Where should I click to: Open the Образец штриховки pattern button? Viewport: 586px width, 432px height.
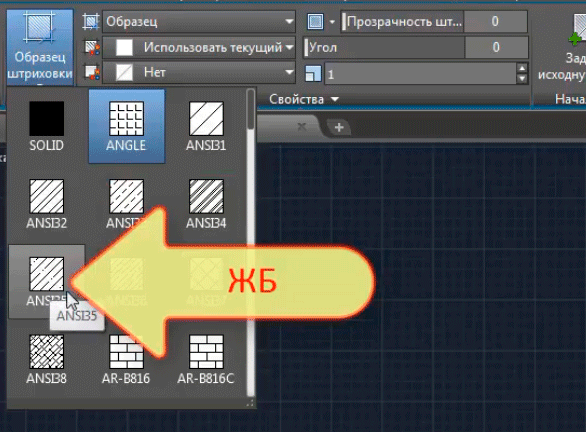point(40,47)
